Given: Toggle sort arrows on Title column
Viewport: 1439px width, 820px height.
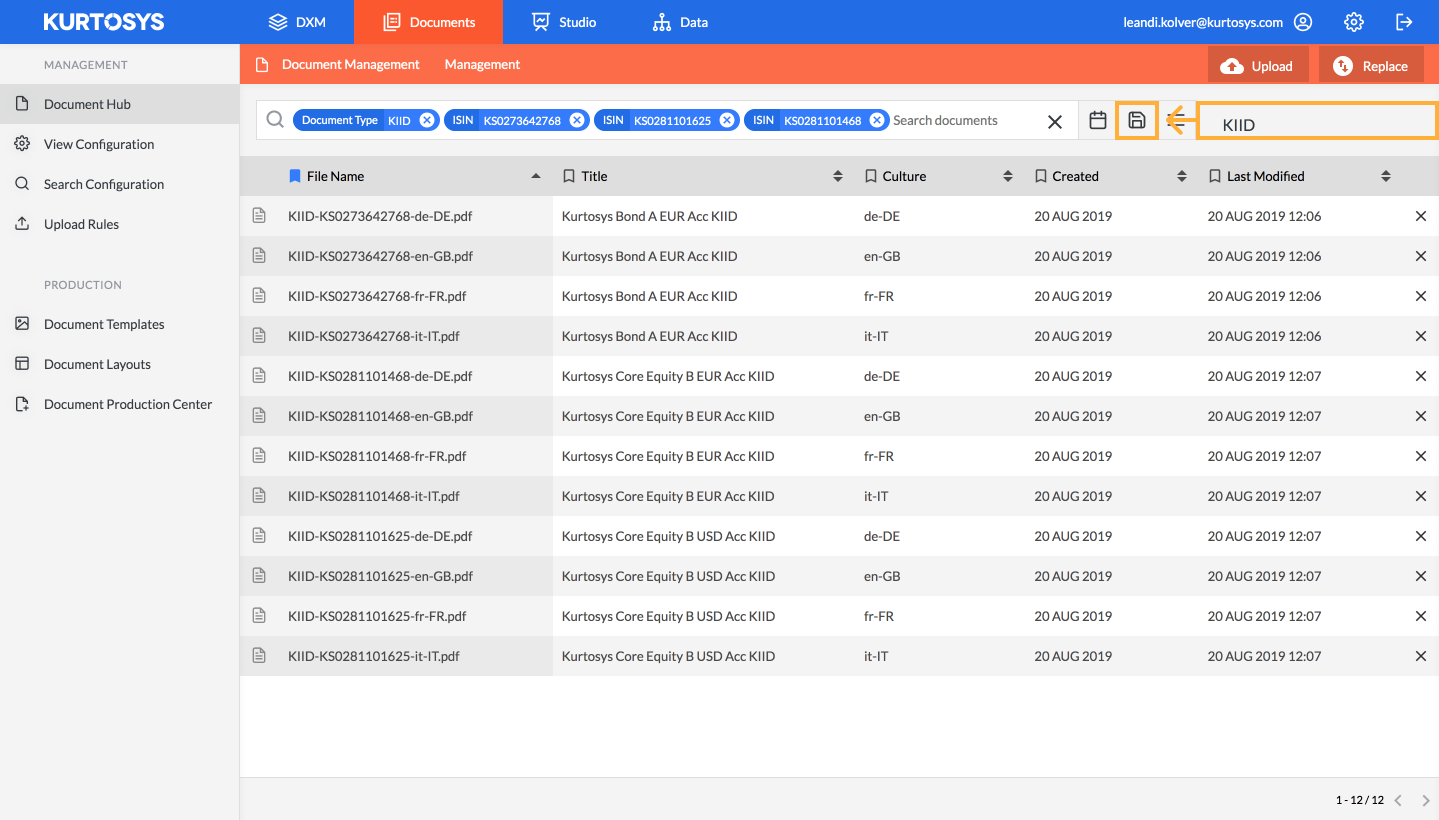Looking at the screenshot, I should pyautogui.click(x=838, y=176).
